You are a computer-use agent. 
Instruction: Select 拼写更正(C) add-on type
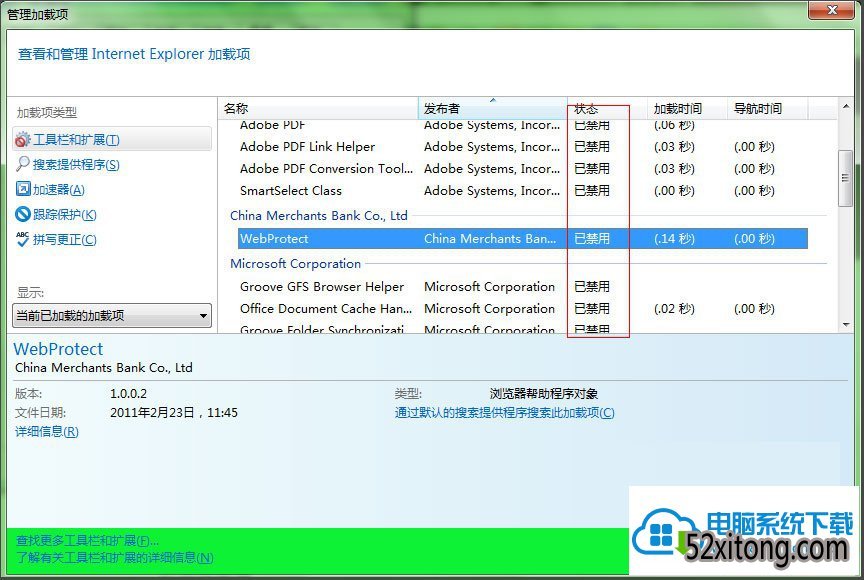64,240
